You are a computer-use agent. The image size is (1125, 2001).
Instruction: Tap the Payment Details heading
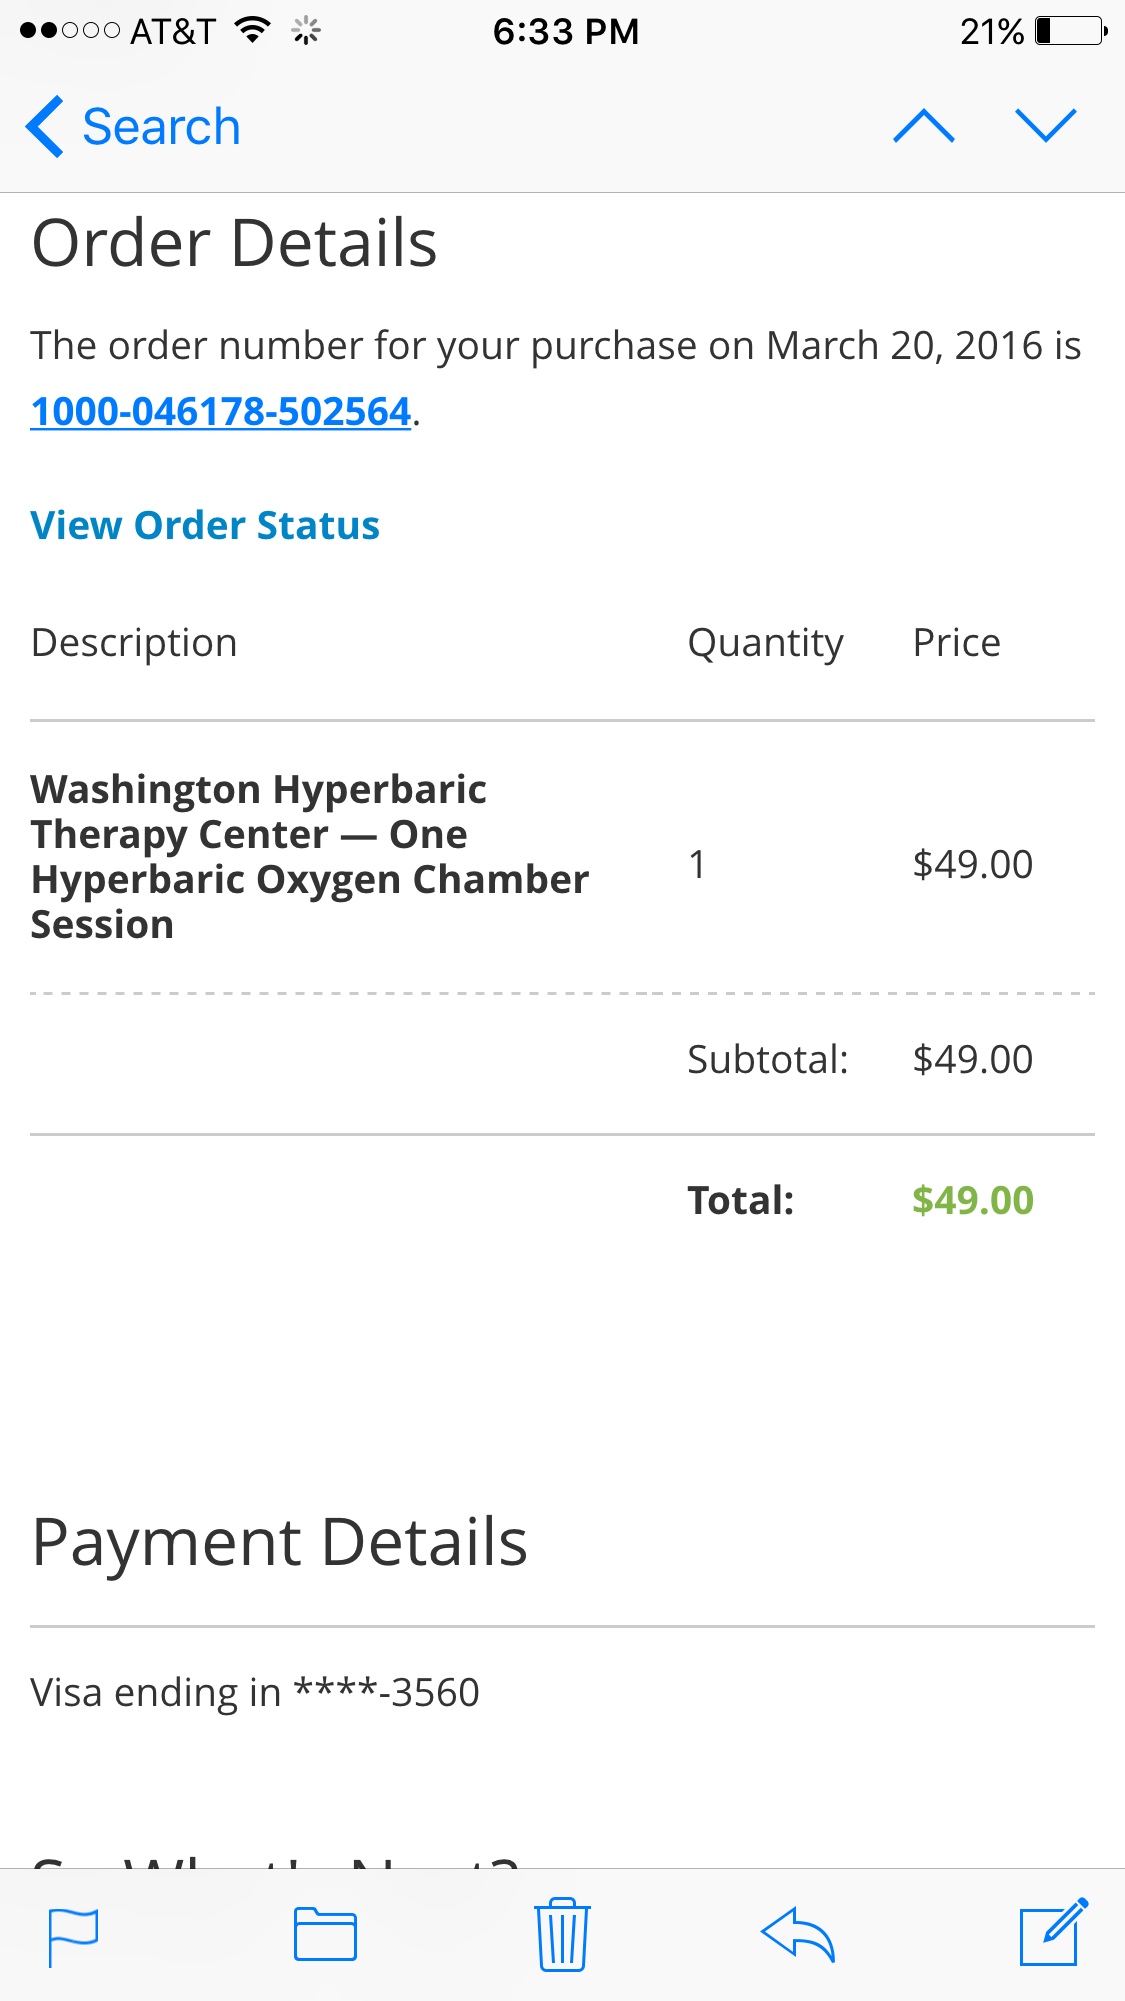(x=279, y=1541)
